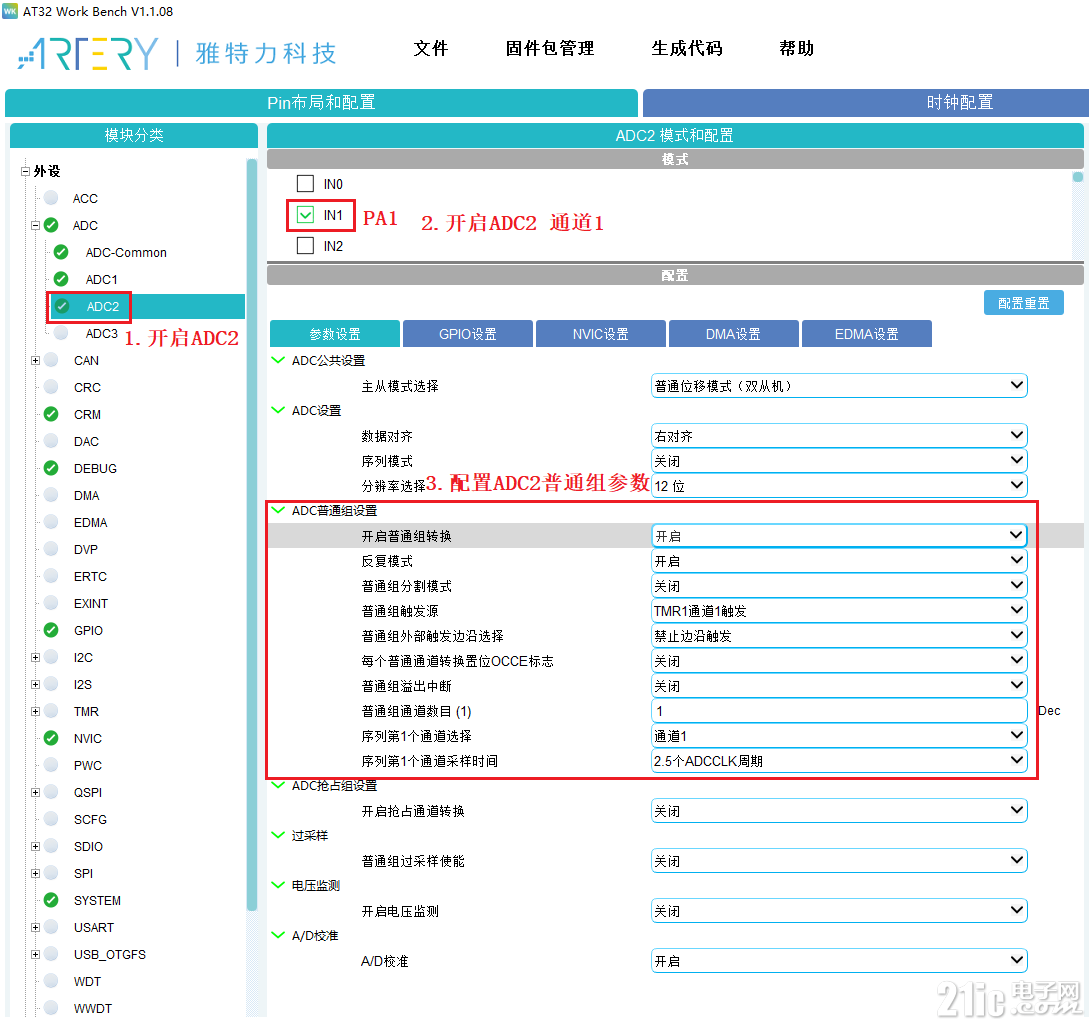1091x1024 pixels.
Task: Select USB_OTGFS in the module tree
Action: coord(110,954)
